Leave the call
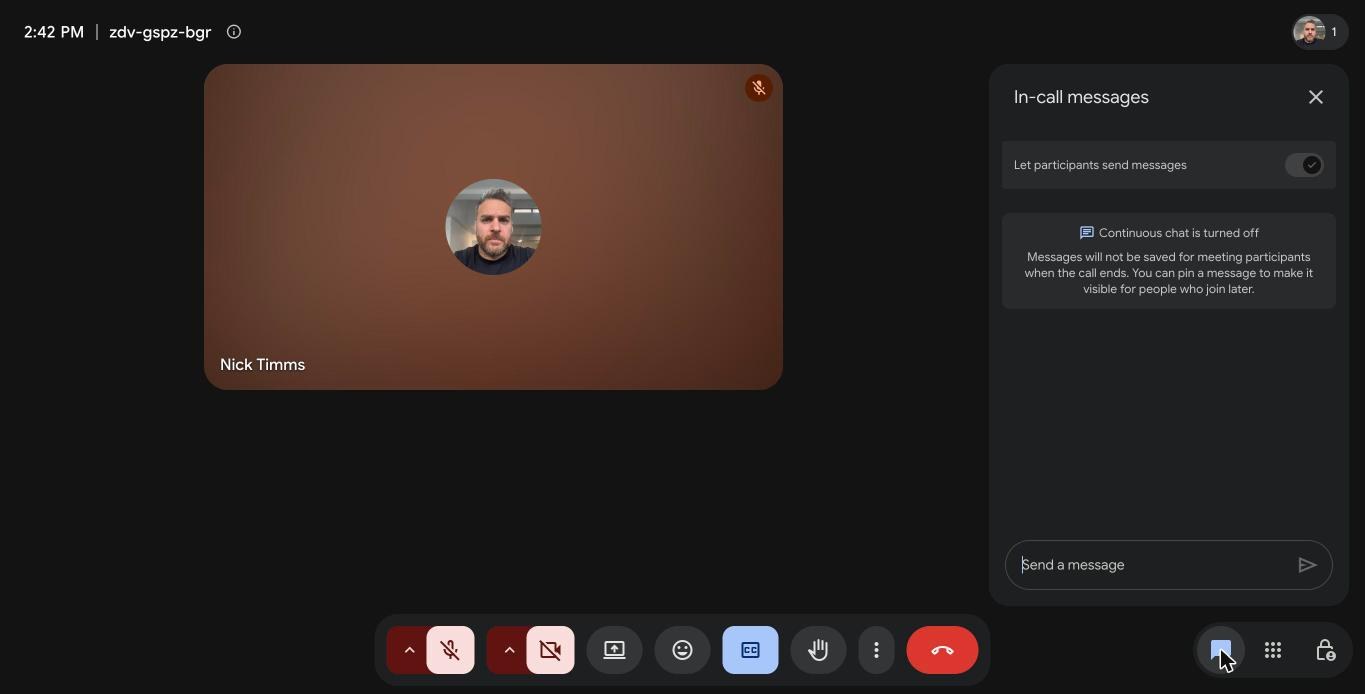 [942, 650]
